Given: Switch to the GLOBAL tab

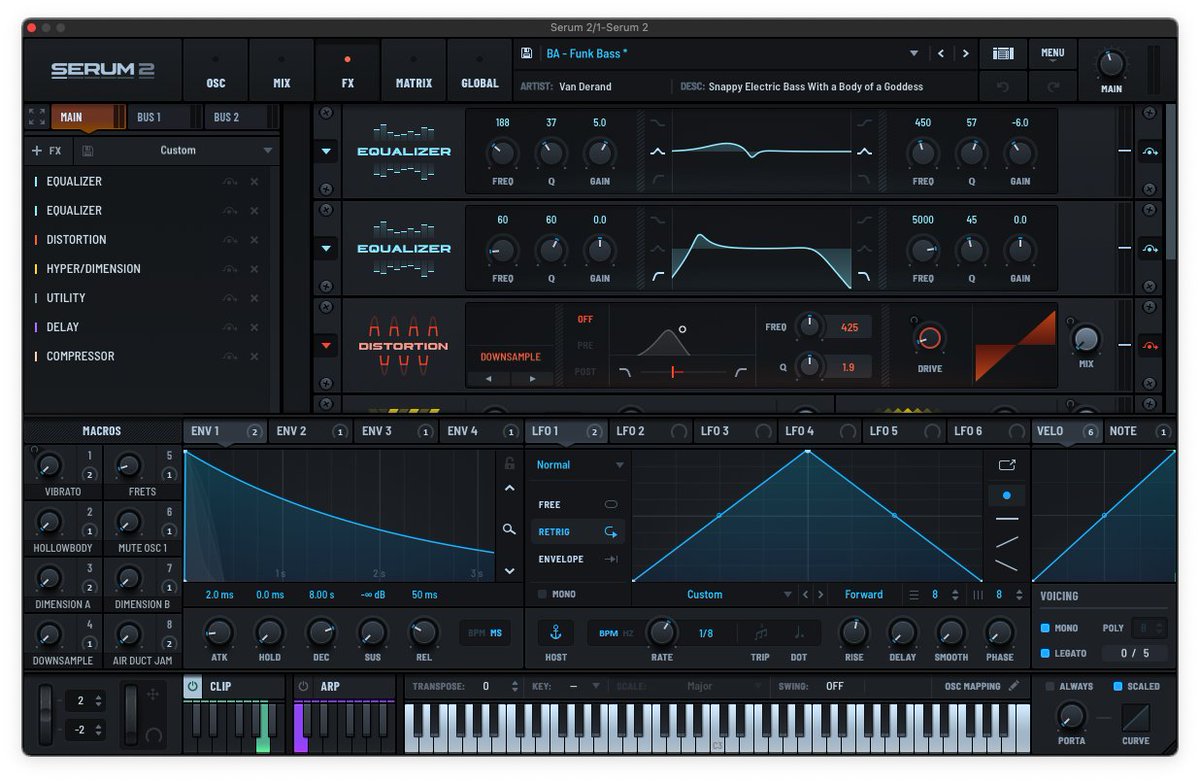Looking at the screenshot, I should (480, 71).
